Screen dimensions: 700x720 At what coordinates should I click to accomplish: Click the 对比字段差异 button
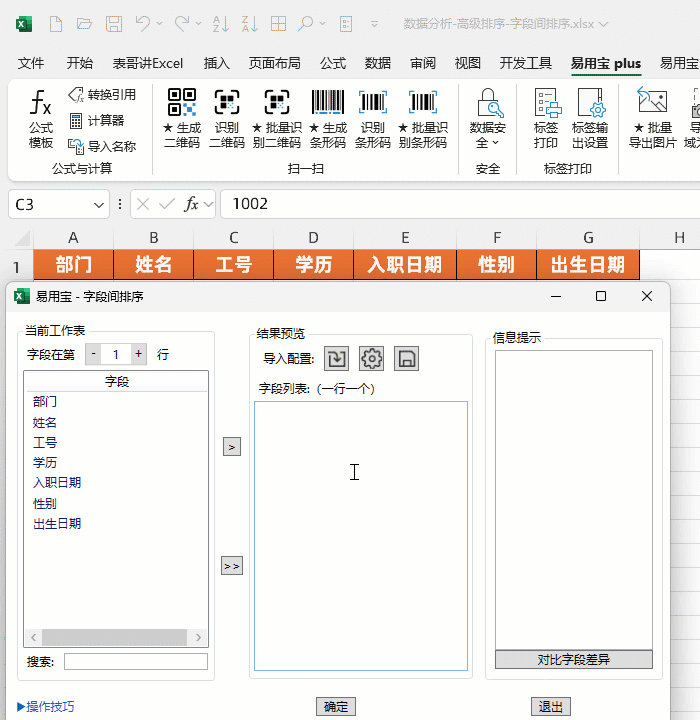(x=574, y=659)
